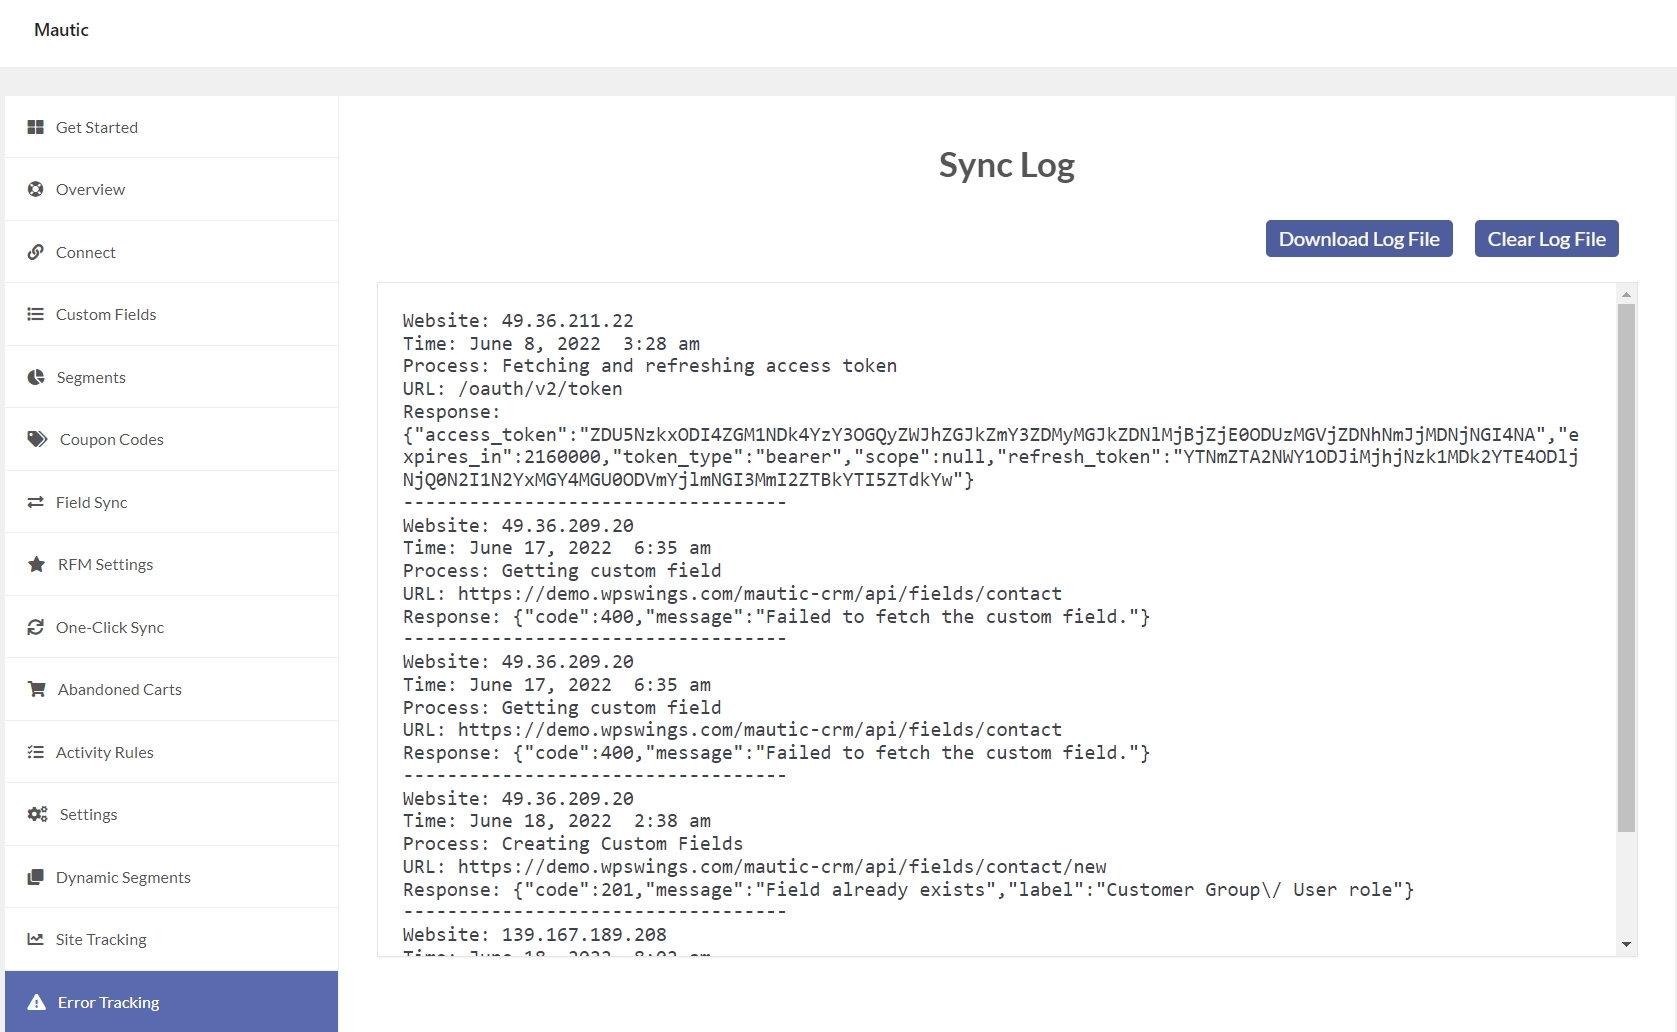Click the log scrollbar up arrow
The width and height of the screenshot is (1677, 1032).
pyautogui.click(x=1626, y=294)
